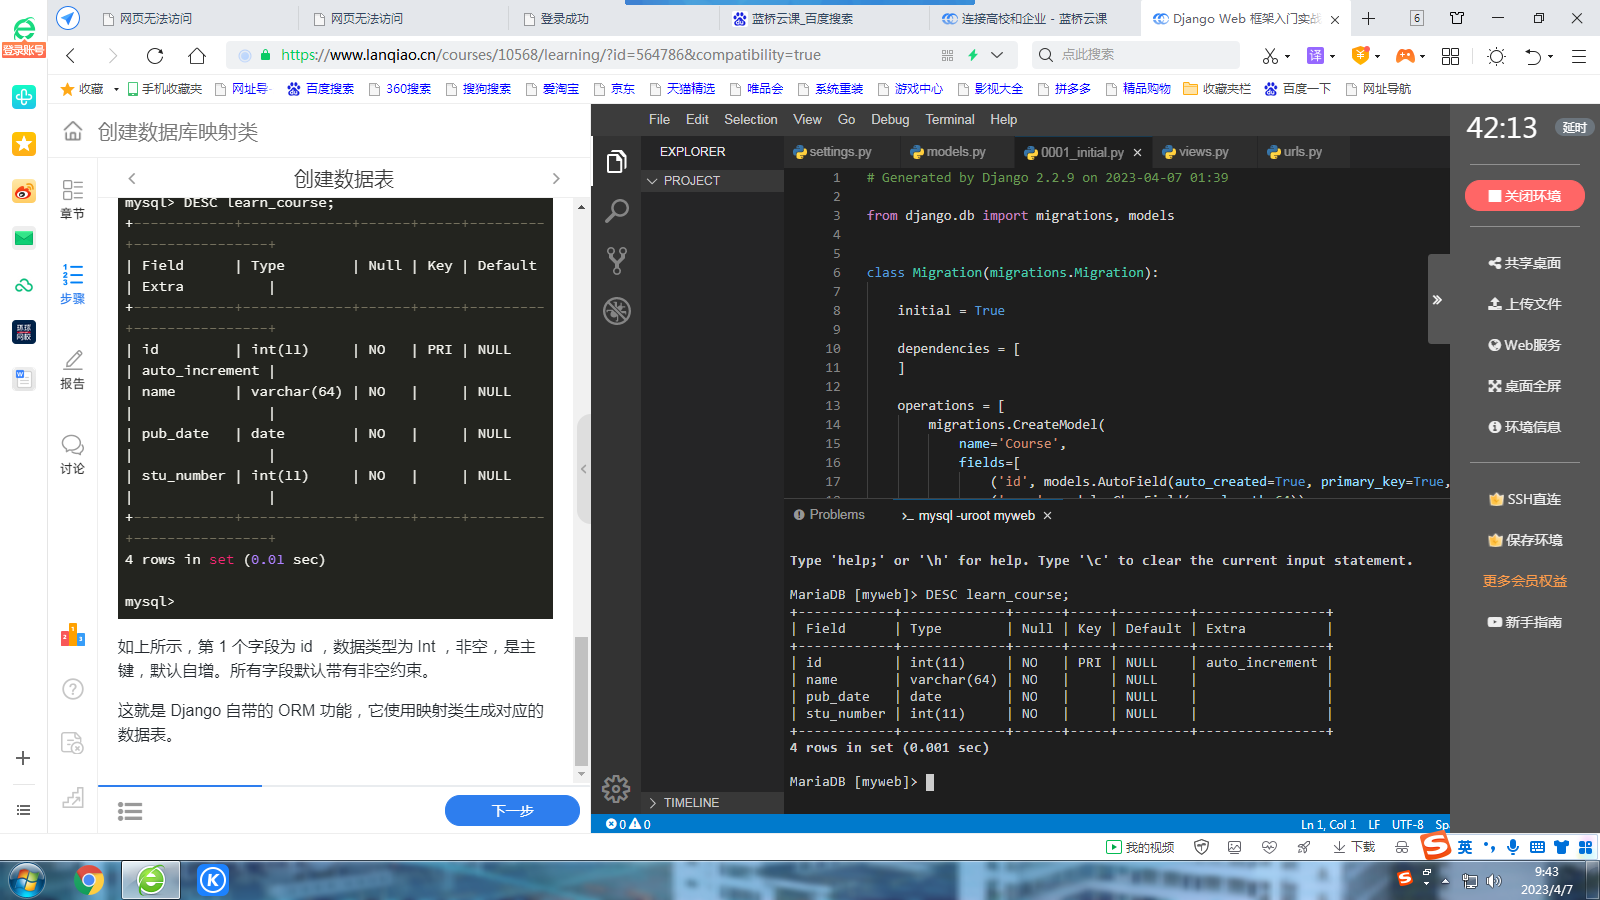Image resolution: width=1600 pixels, height=900 pixels.
Task: Open the settings gear in the IDE
Action: coord(616,789)
